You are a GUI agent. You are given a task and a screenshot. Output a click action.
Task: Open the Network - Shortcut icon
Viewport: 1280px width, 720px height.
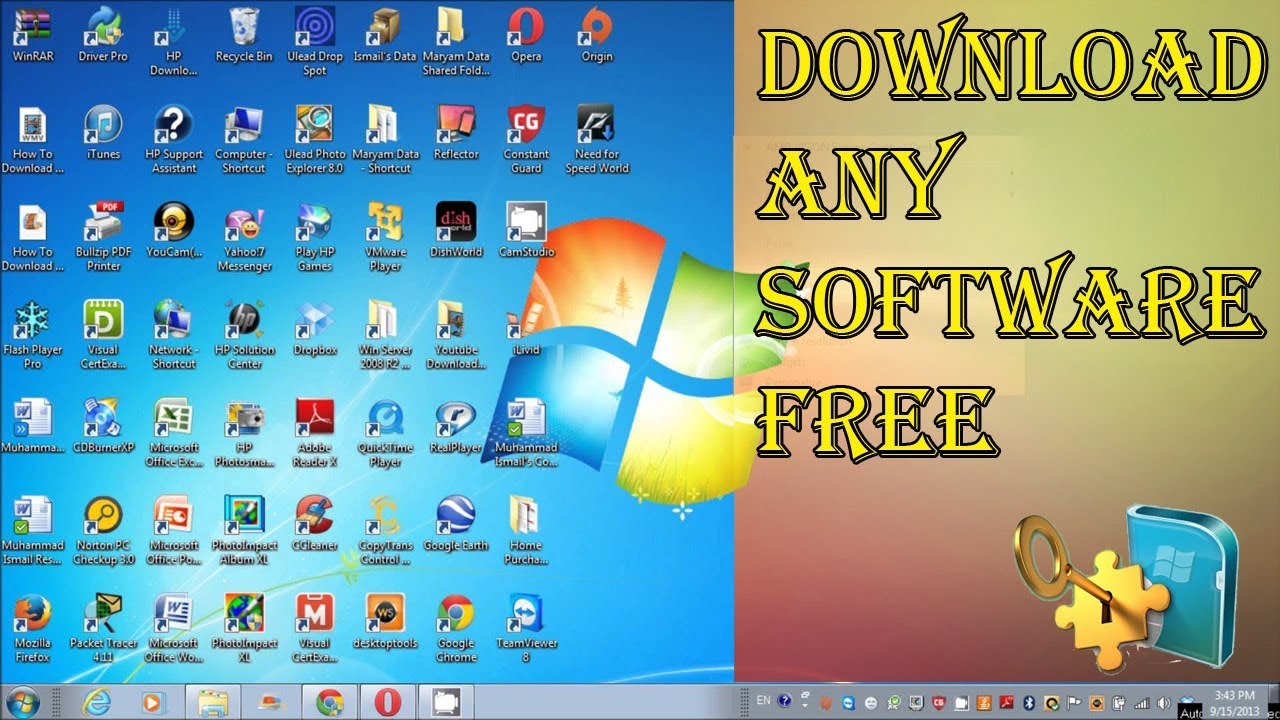pyautogui.click(x=174, y=336)
